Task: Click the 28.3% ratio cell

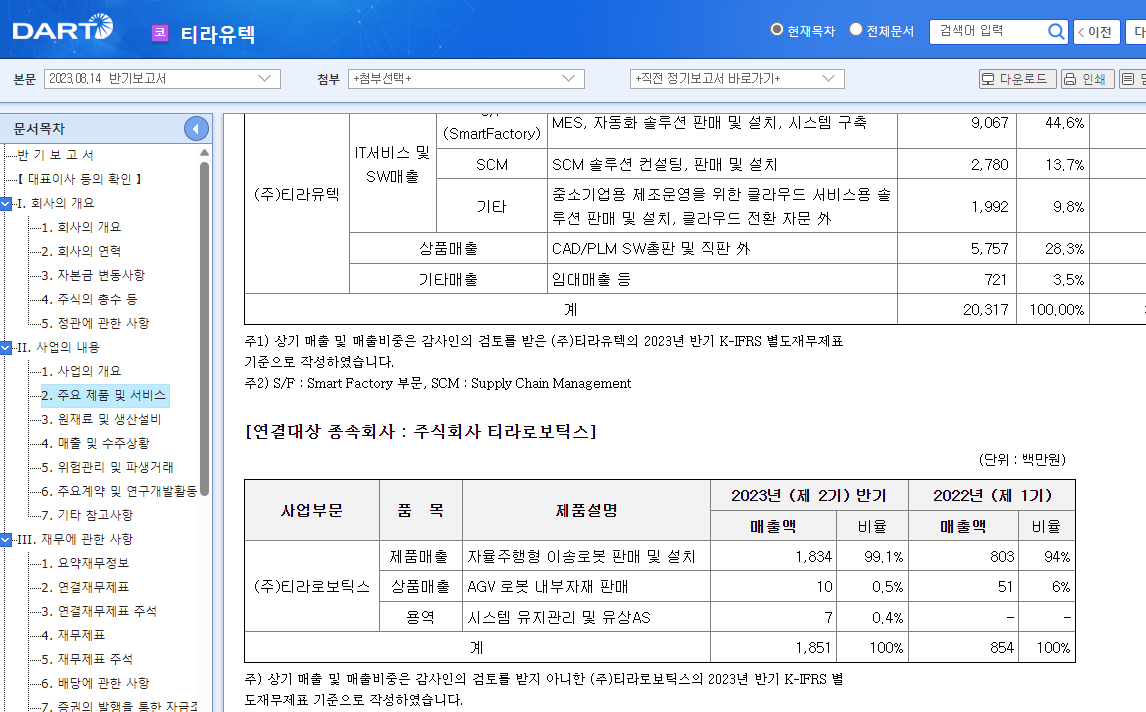Action: point(1052,249)
